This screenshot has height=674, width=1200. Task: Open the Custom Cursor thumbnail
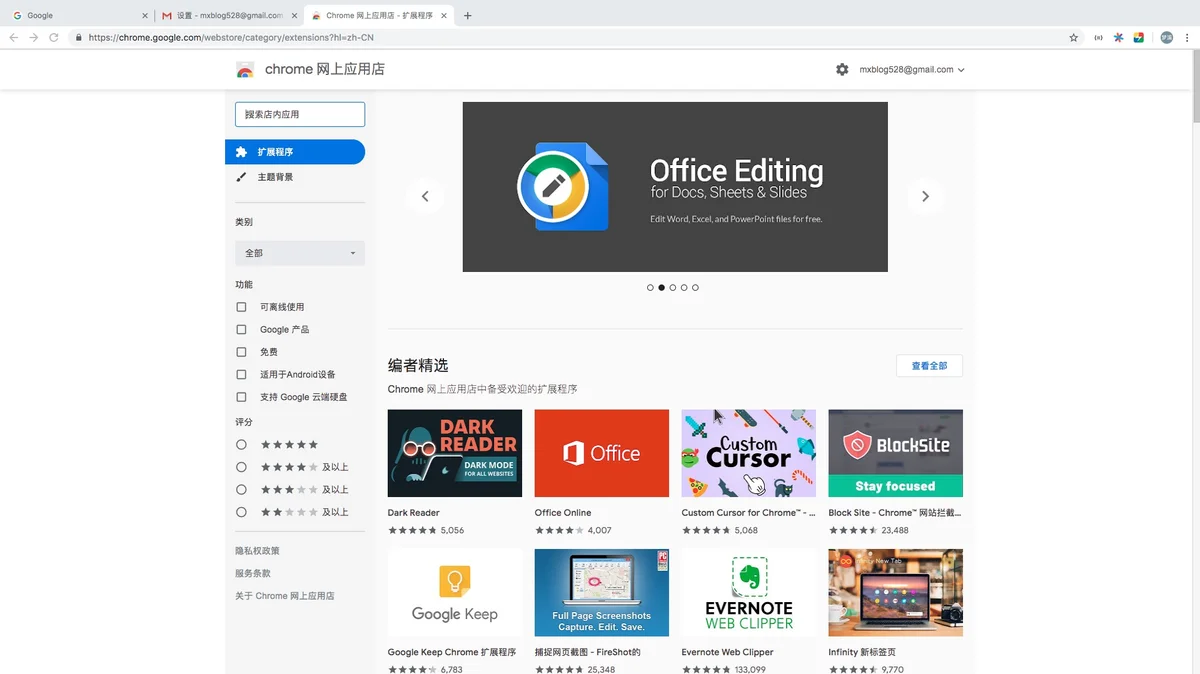(749, 453)
